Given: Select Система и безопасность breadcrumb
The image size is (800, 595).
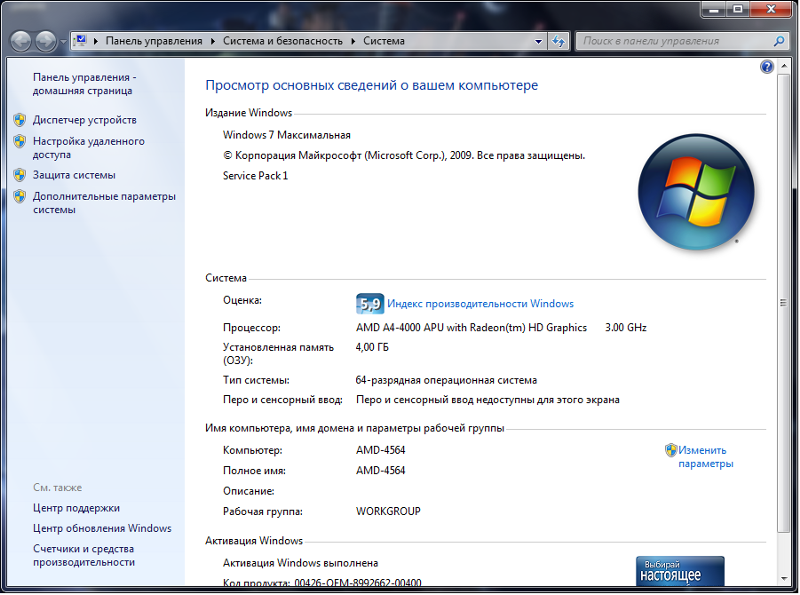Looking at the screenshot, I should [x=283, y=41].
